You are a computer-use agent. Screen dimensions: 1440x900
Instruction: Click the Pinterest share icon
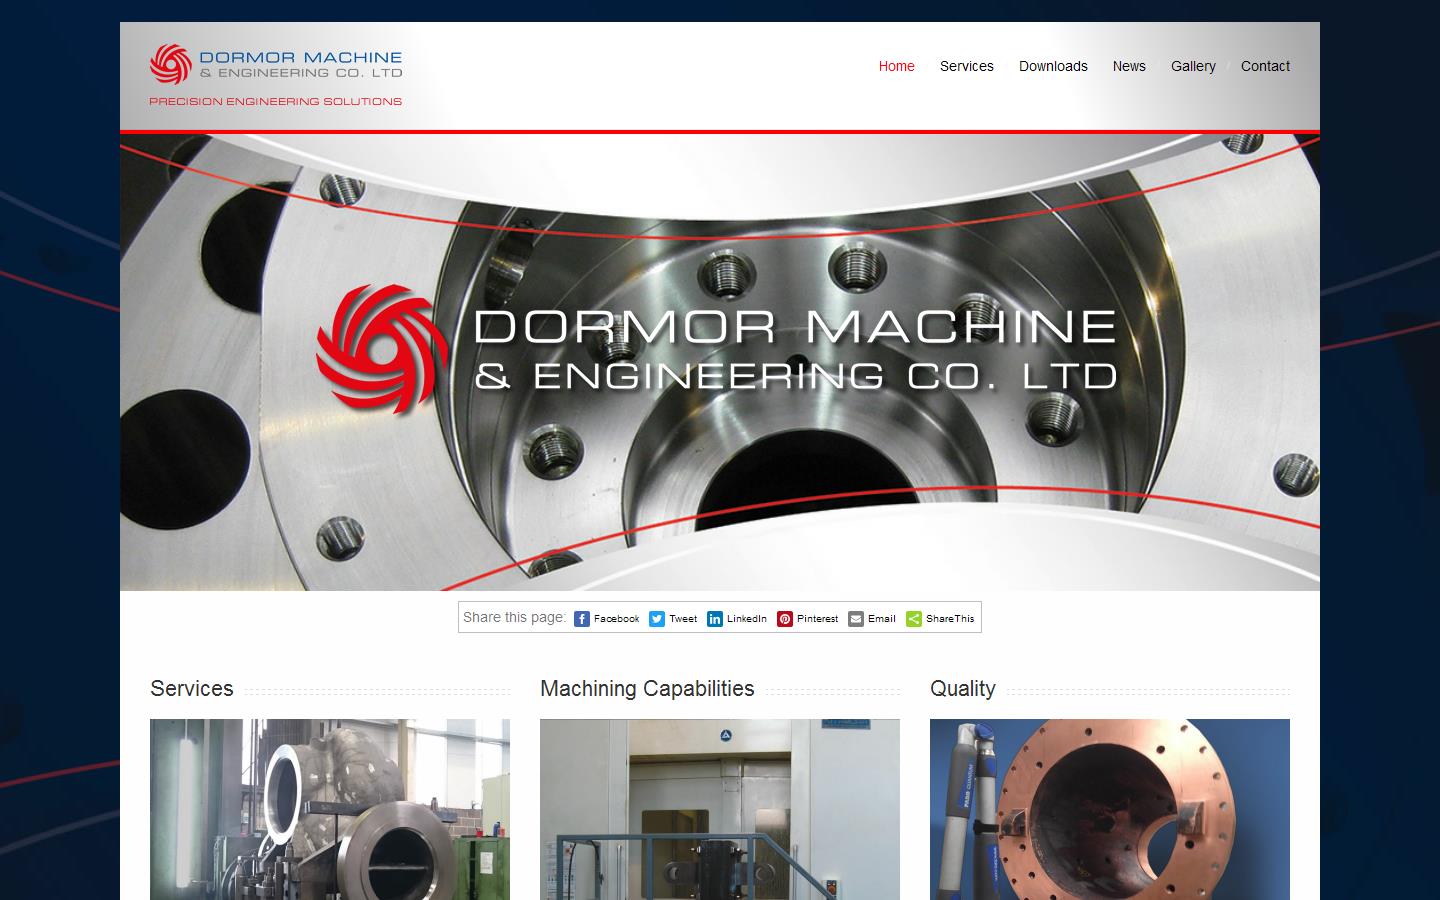coord(785,619)
